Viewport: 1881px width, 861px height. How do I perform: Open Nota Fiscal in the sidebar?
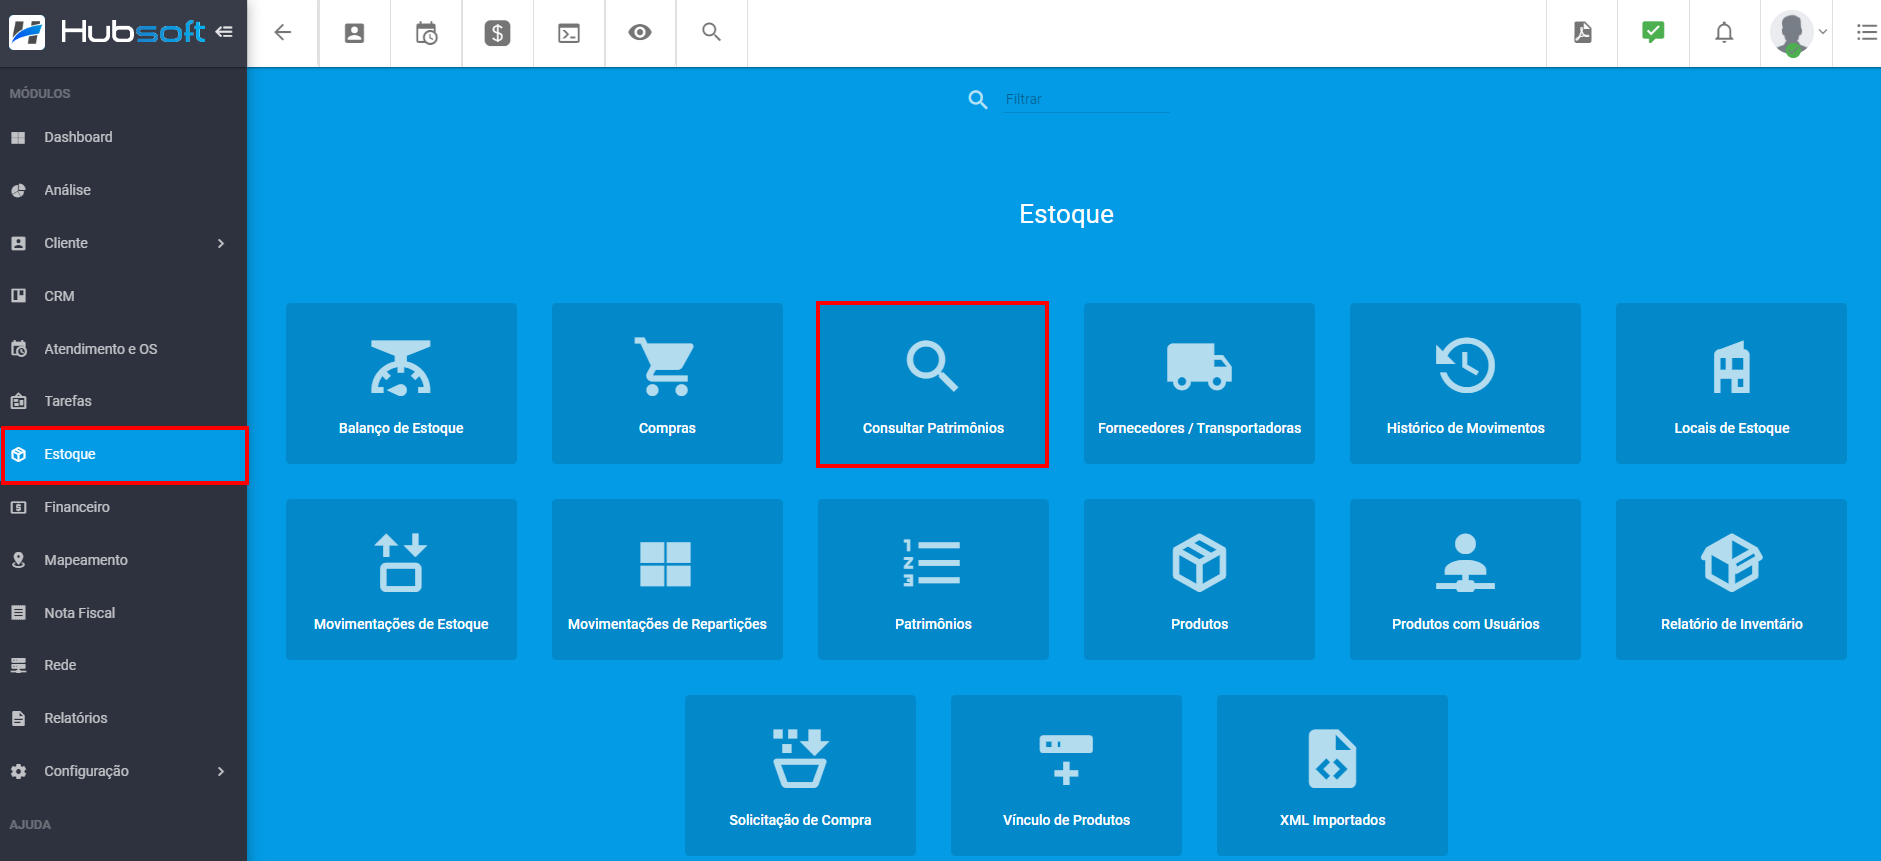pyautogui.click(x=123, y=613)
